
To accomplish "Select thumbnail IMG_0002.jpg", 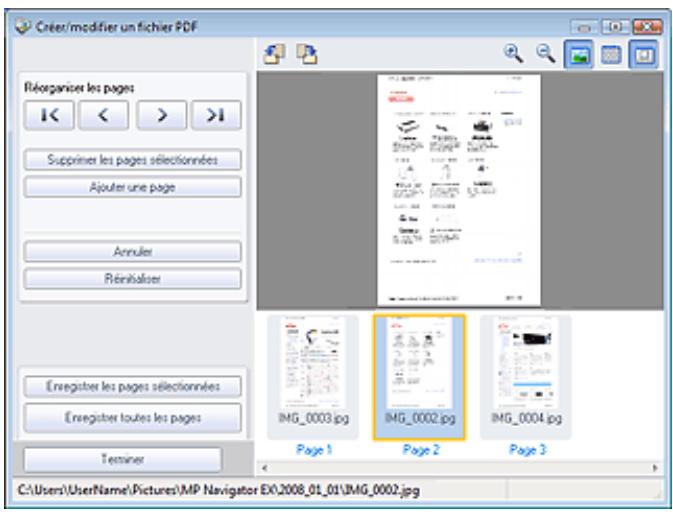I will coord(419,377).
